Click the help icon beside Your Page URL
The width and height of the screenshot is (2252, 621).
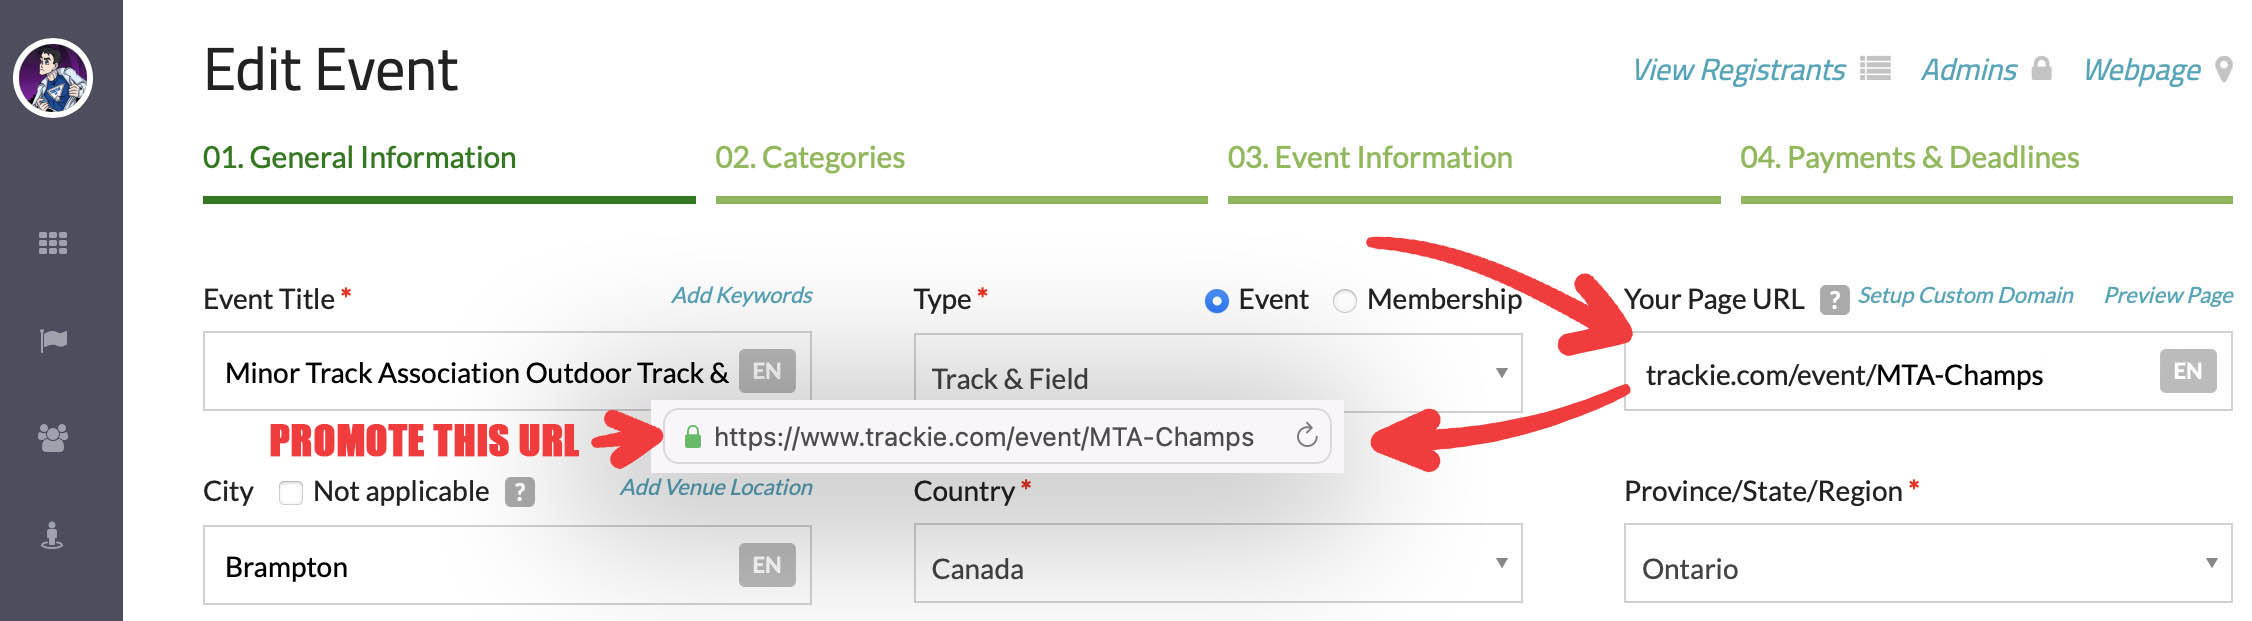(x=1834, y=299)
